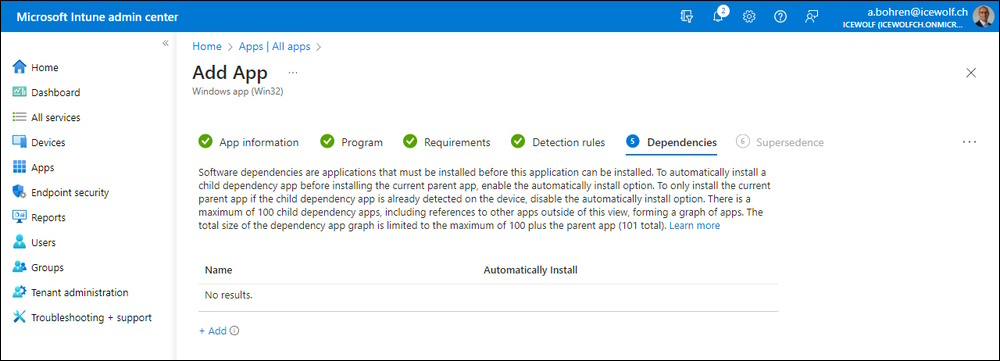Click the Endpoint security shield icon

(19, 192)
